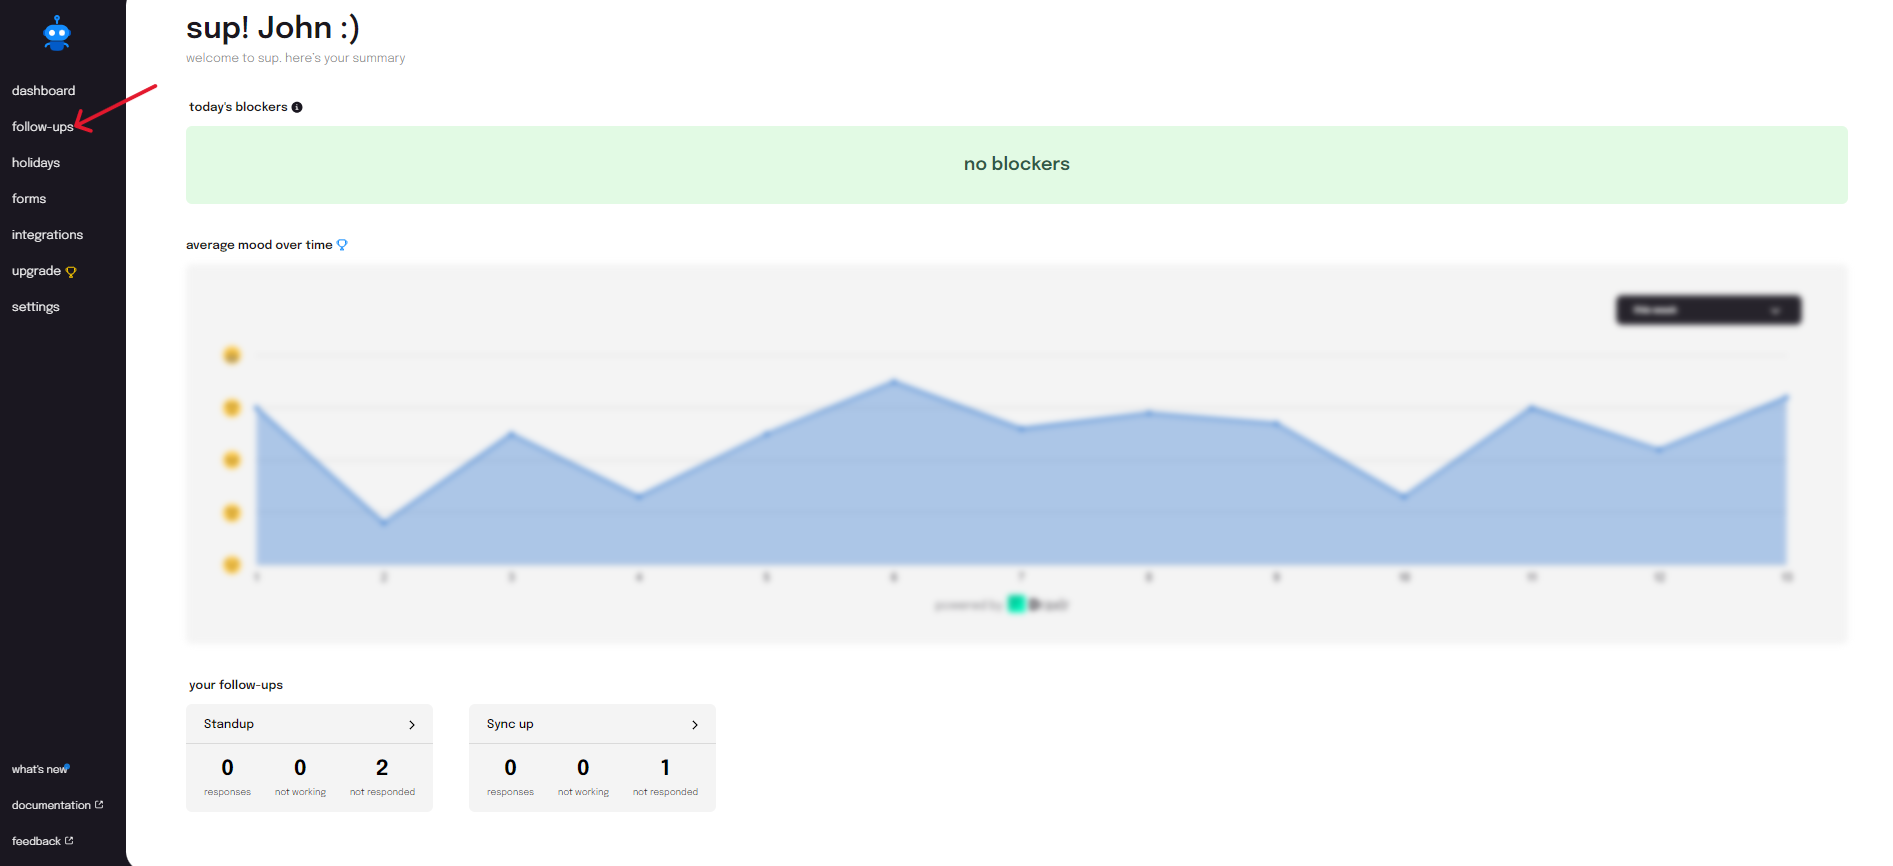Go to the dashboard menu item
Viewport: 1893px width, 866px height.
(x=43, y=91)
